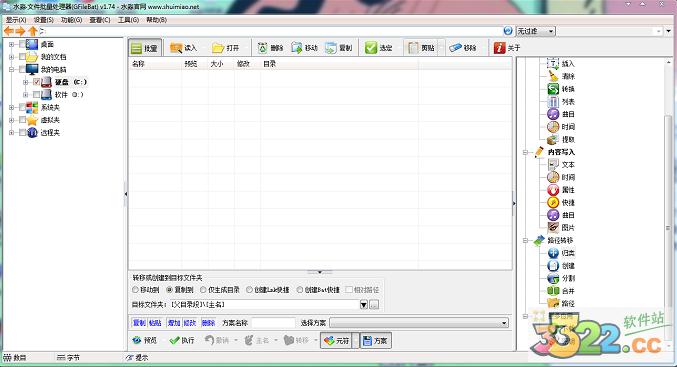Open the target folder dropdown arrow

pyautogui.click(x=364, y=305)
